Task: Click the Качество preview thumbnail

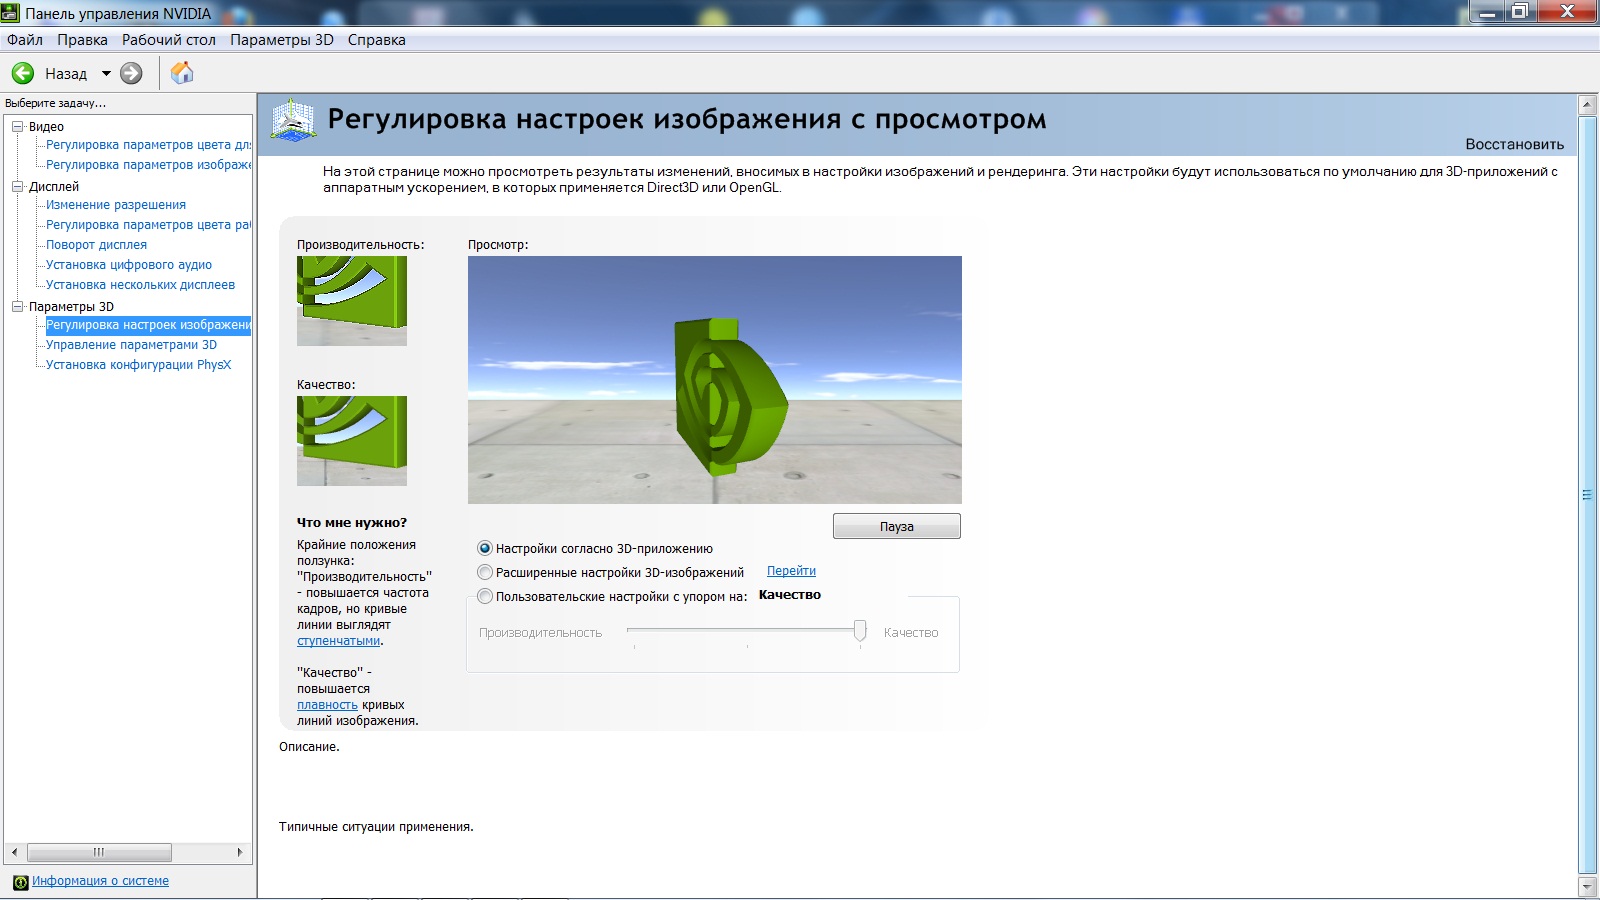Action: click(352, 441)
